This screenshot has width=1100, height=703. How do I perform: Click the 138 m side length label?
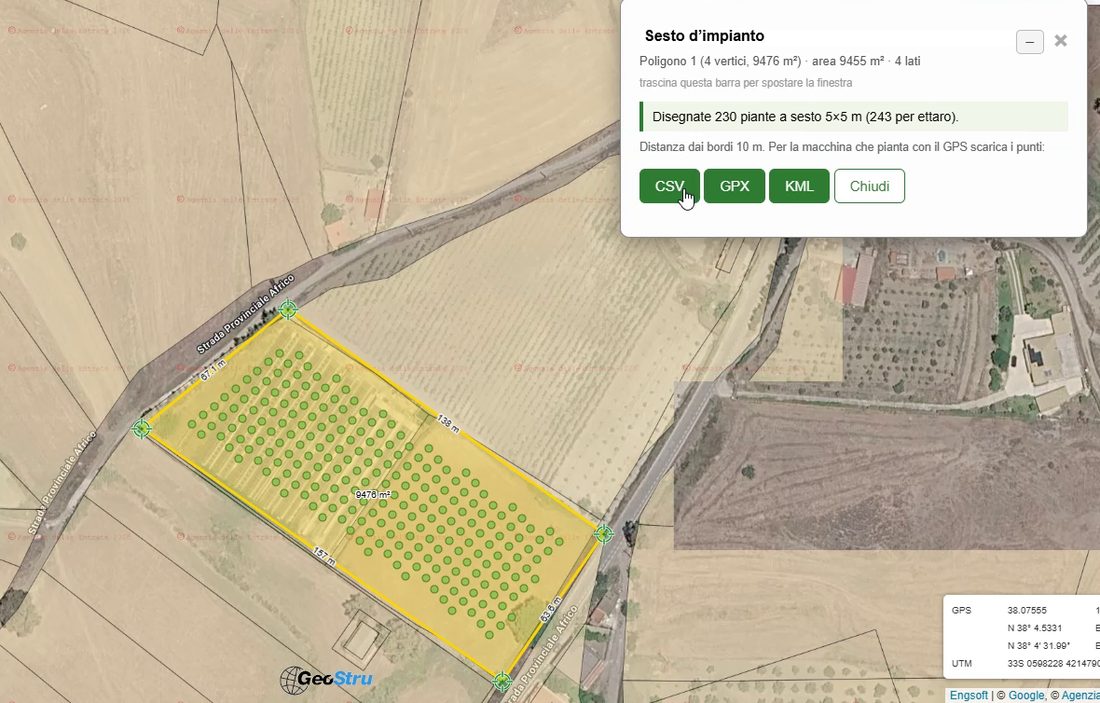pyautogui.click(x=448, y=424)
